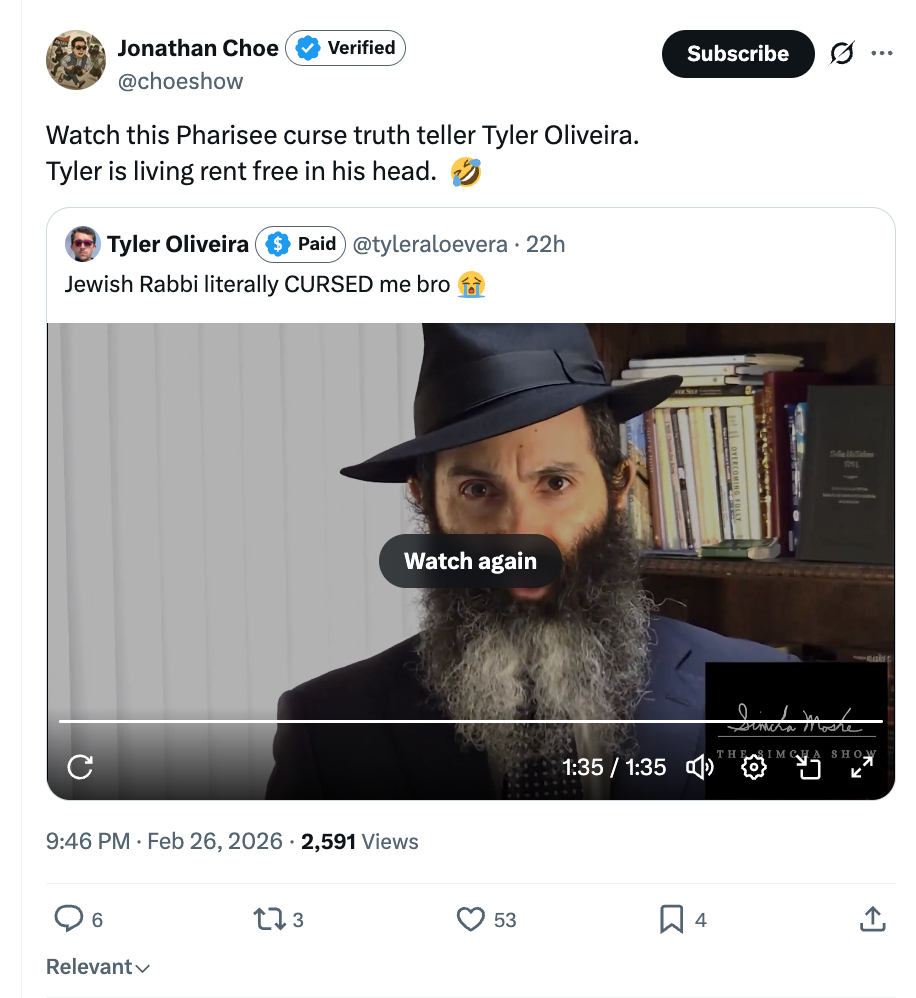Click the 2,591 Views count
The image size is (916, 998).
[x=359, y=841]
